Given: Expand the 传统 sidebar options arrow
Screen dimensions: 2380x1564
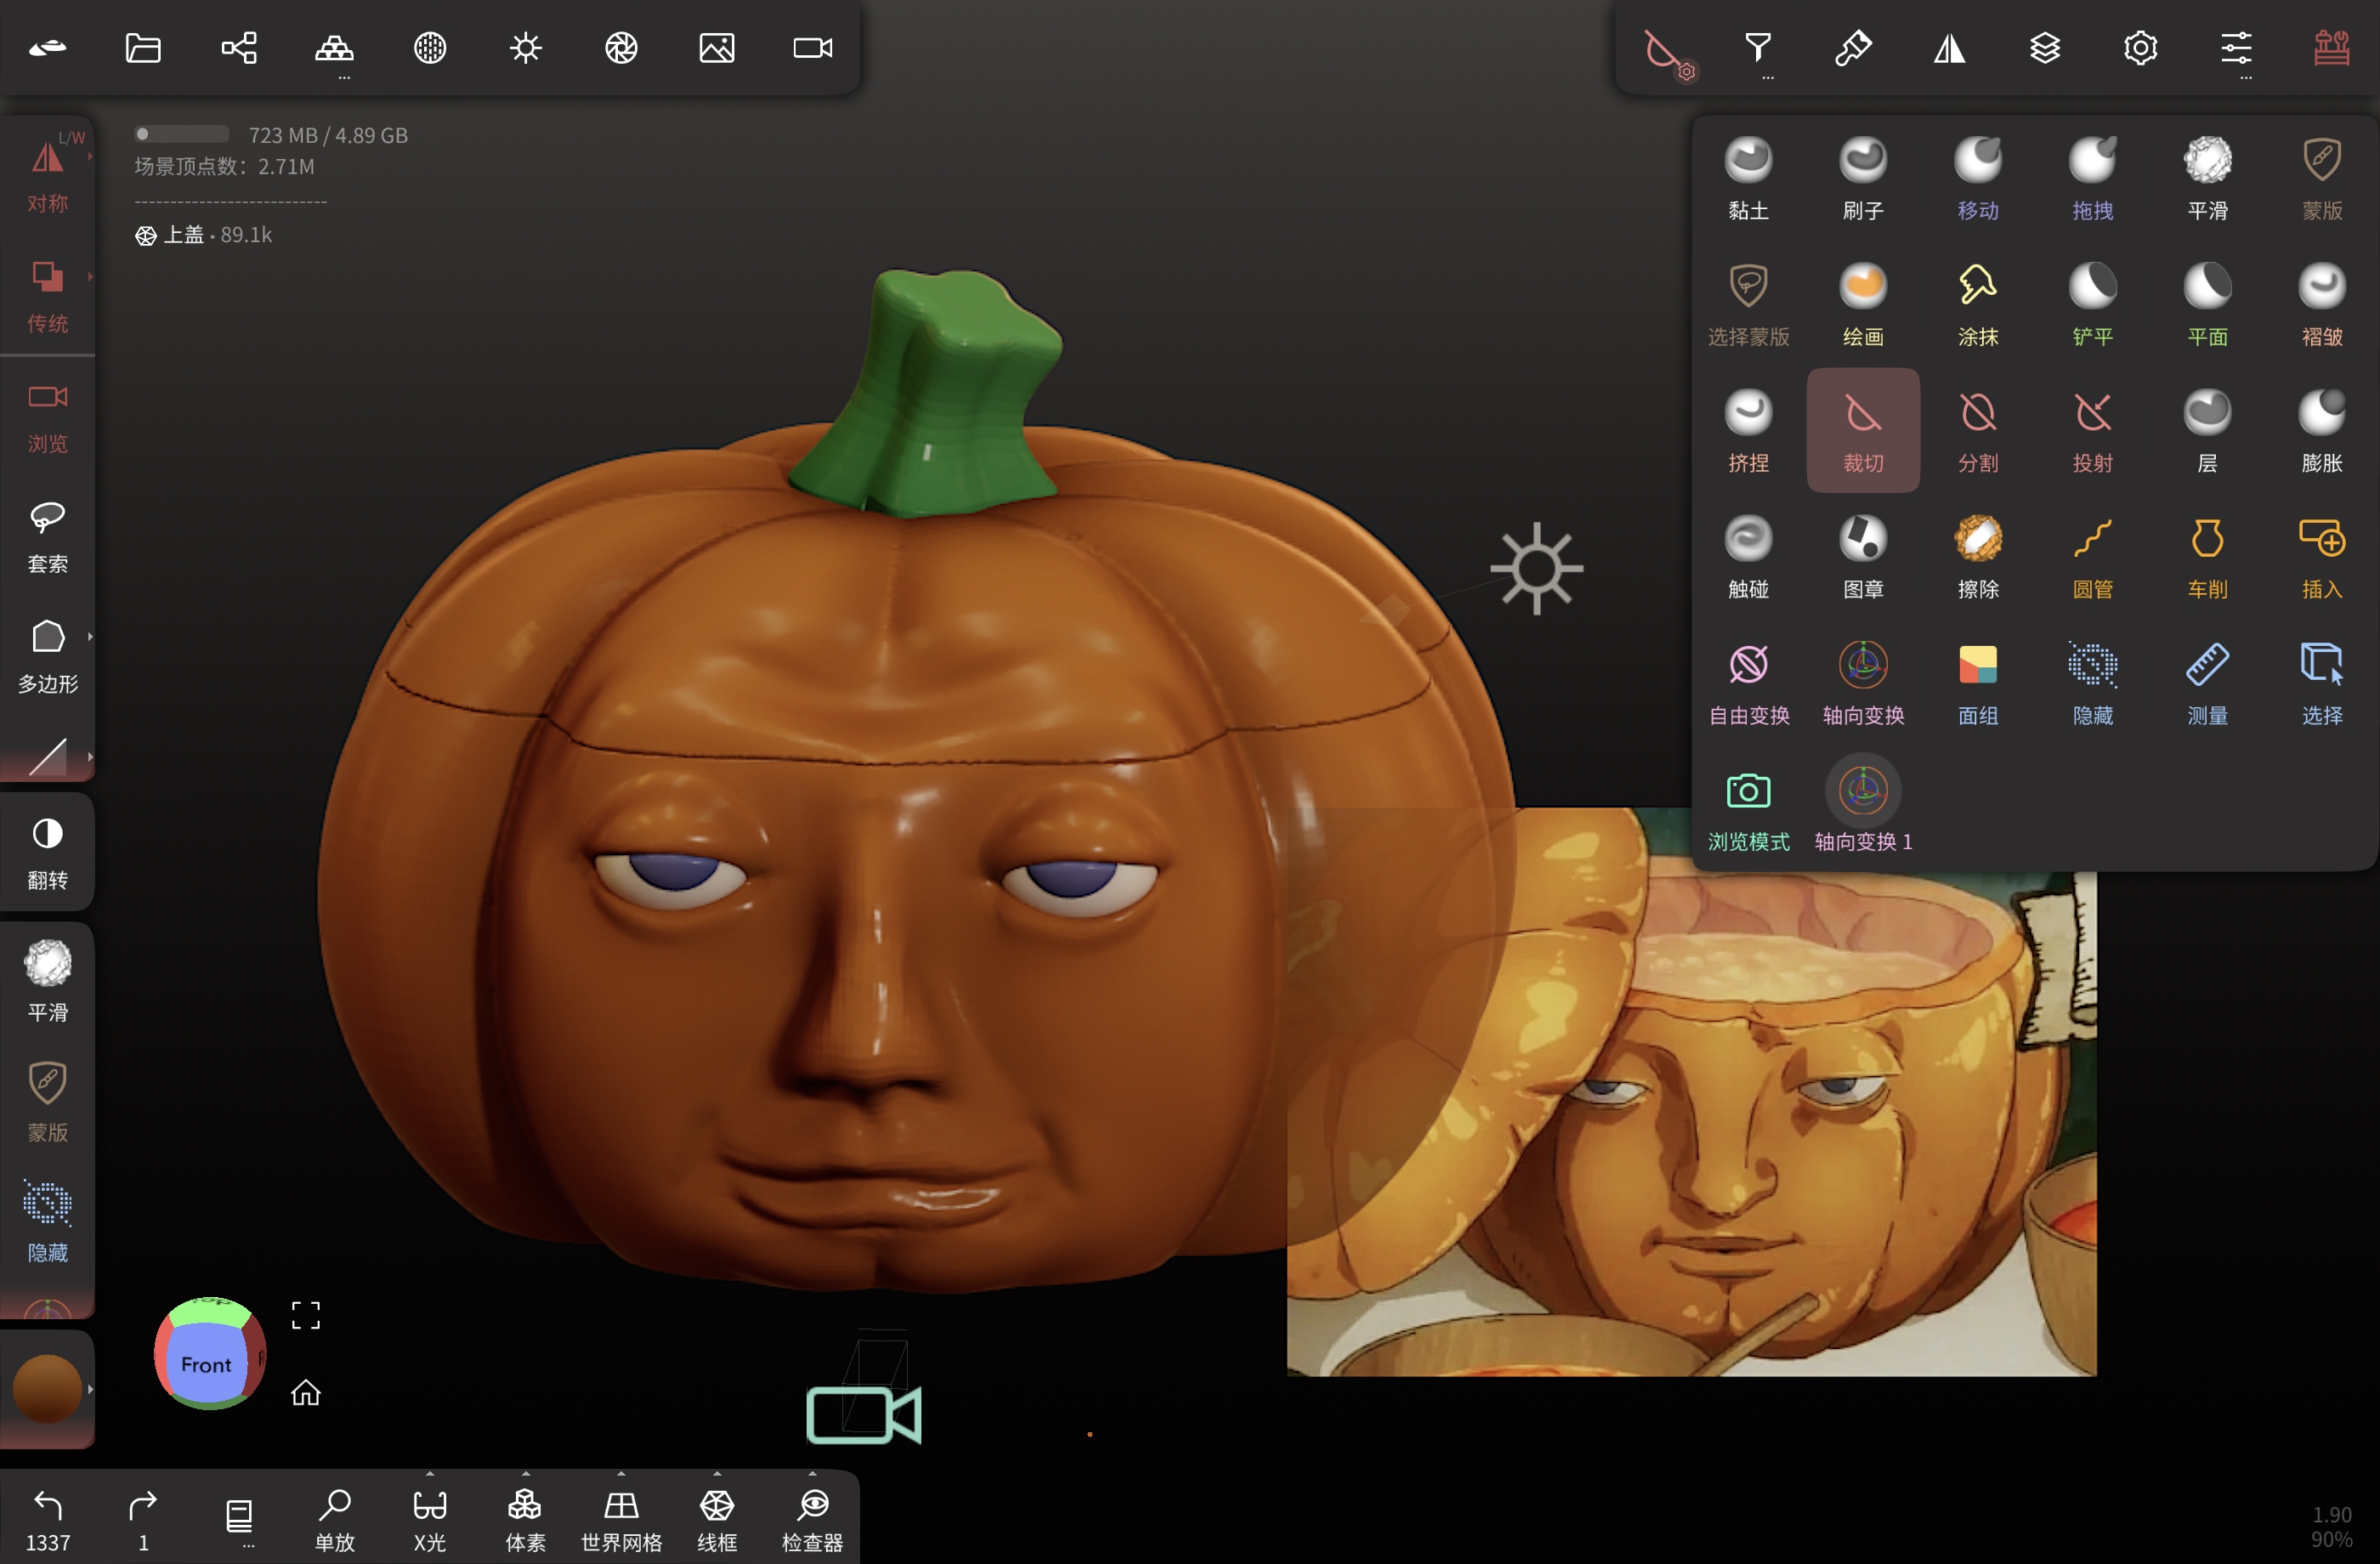Looking at the screenshot, I should click(x=90, y=276).
